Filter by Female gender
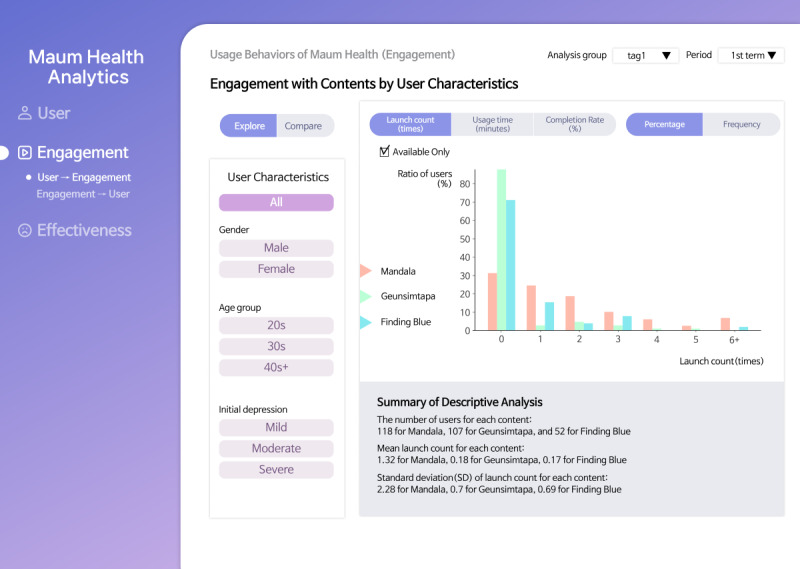This screenshot has width=800, height=569. (276, 269)
